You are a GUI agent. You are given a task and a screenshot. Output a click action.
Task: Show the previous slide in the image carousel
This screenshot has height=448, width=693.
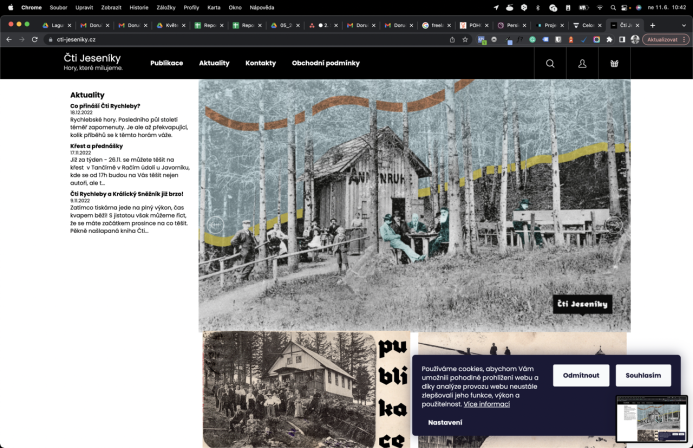[x=215, y=225]
